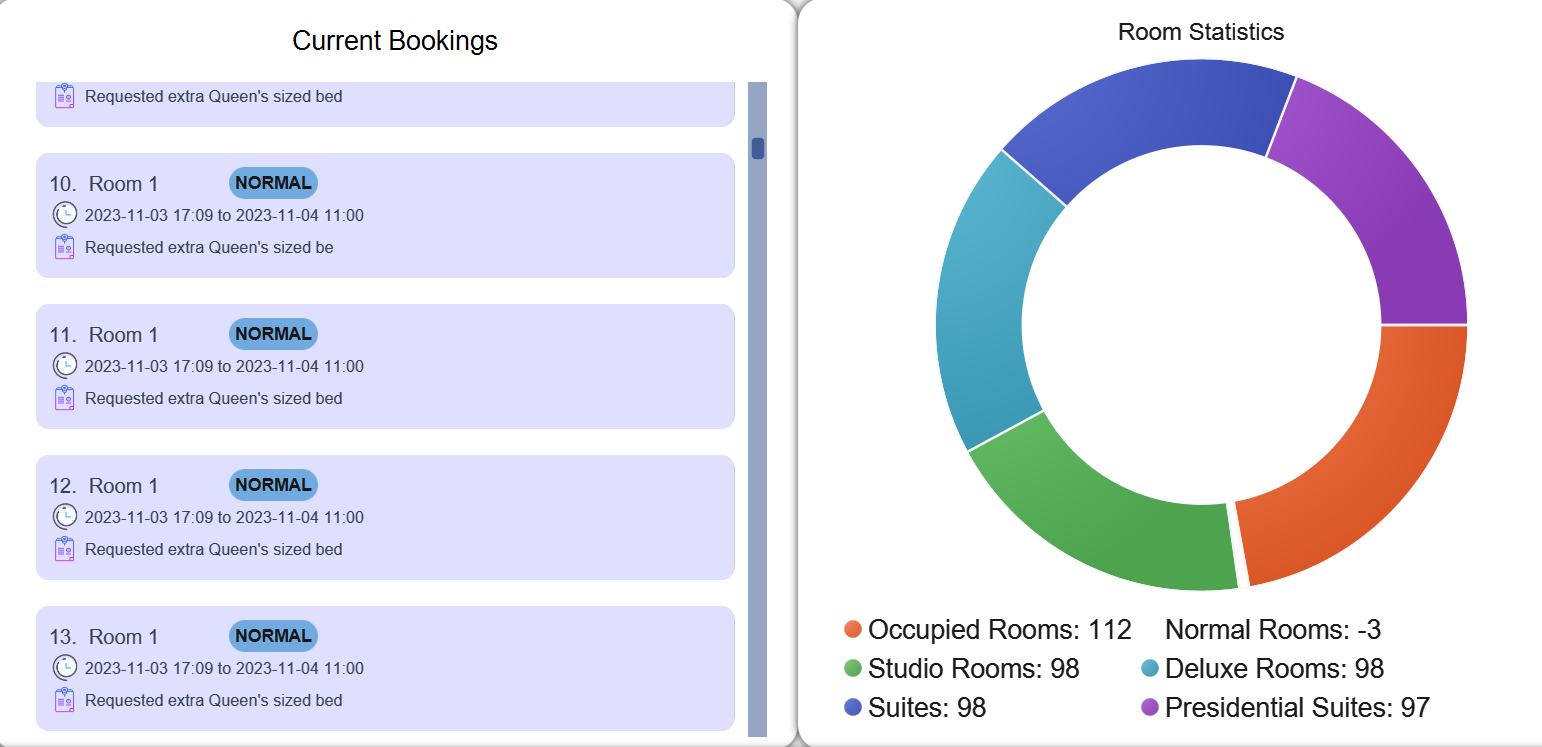Click the purple Presidential Suites legend dot
1542x747 pixels.
tap(1150, 707)
